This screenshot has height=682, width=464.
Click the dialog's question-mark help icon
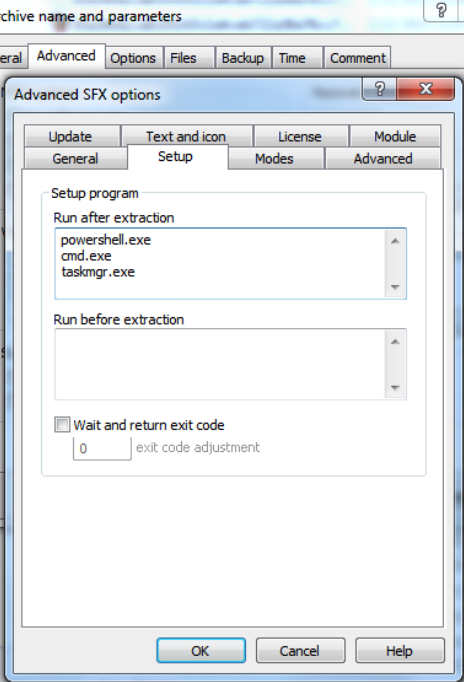380,89
